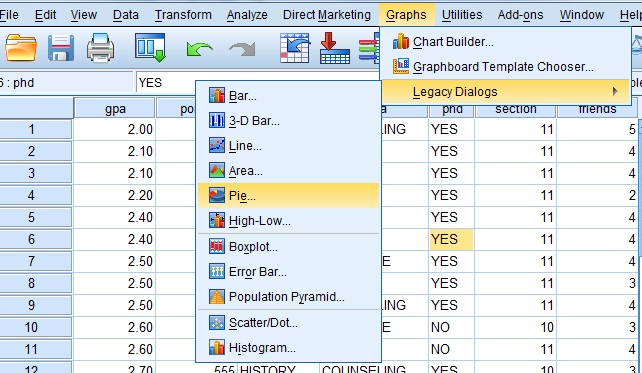Click highlighted YES cell in row 6
The image size is (642, 373).
click(x=451, y=239)
